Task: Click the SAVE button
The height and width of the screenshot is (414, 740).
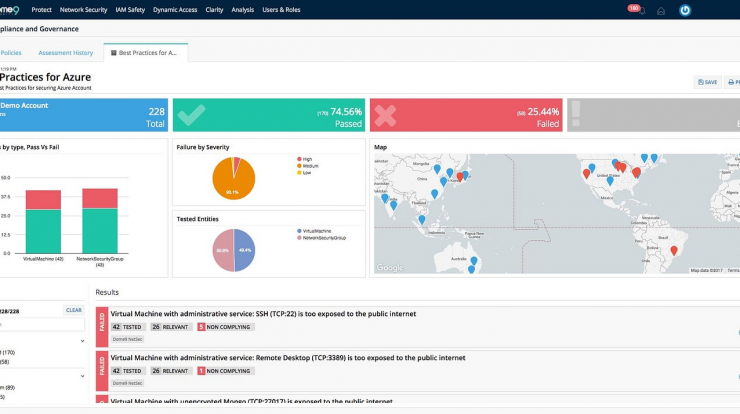Action: 707,82
